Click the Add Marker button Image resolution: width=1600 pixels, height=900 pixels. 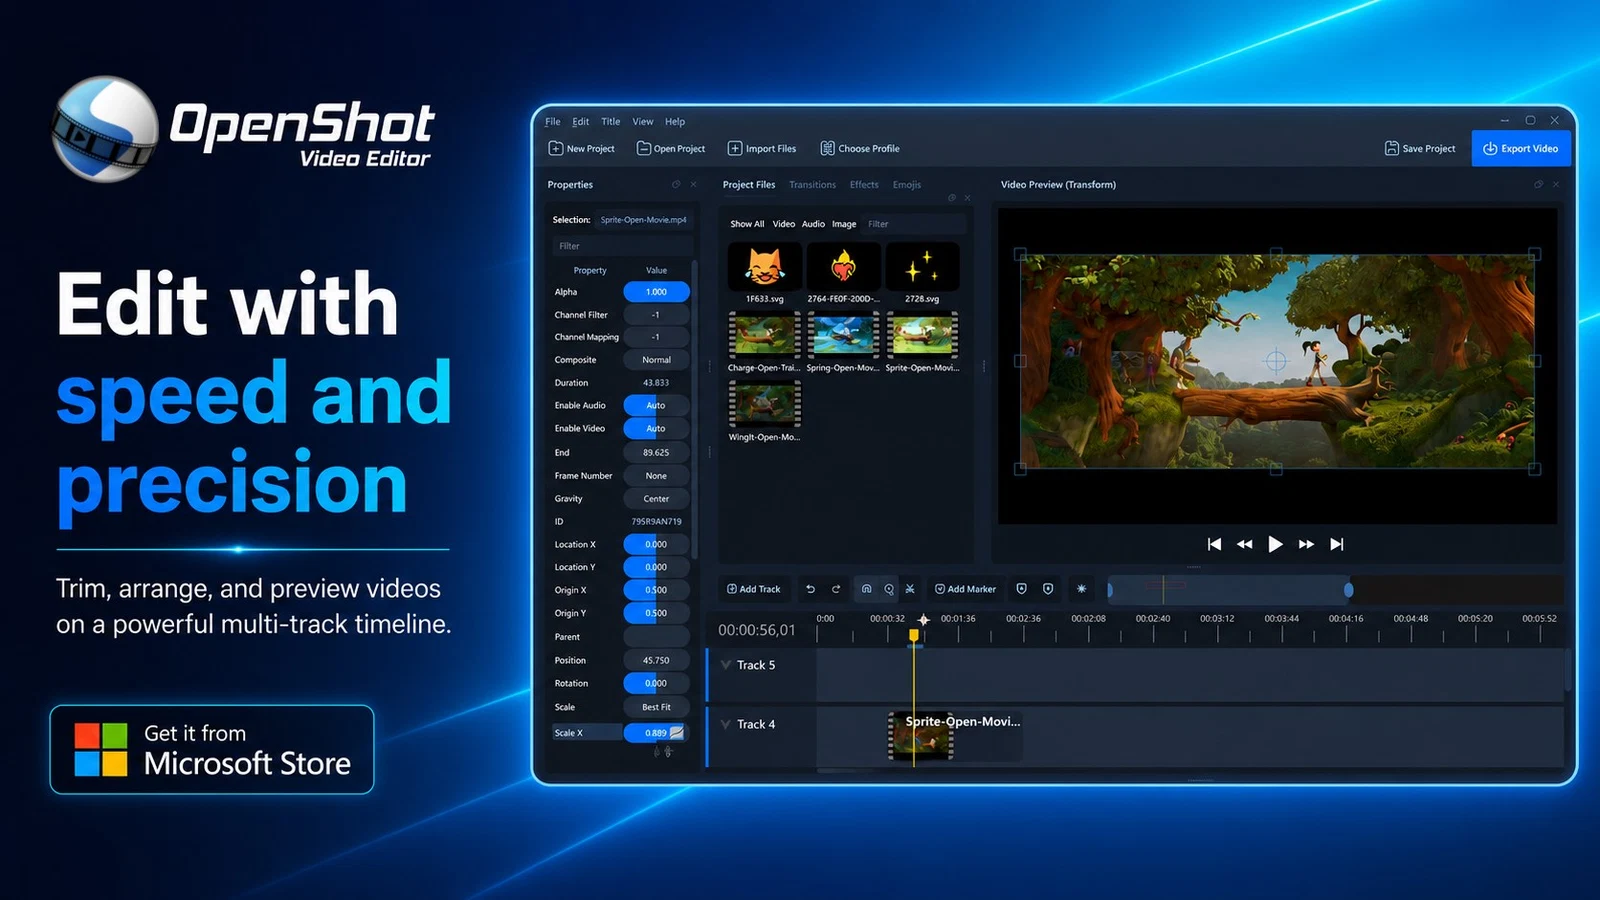[x=966, y=589]
